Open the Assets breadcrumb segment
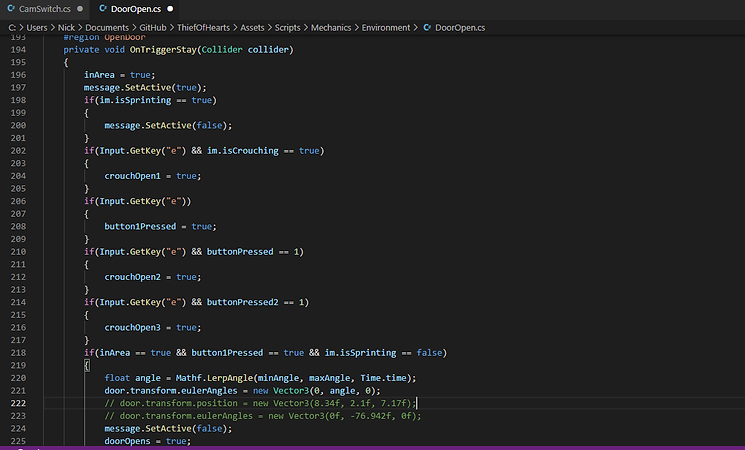The height and width of the screenshot is (450, 745). coord(252,28)
